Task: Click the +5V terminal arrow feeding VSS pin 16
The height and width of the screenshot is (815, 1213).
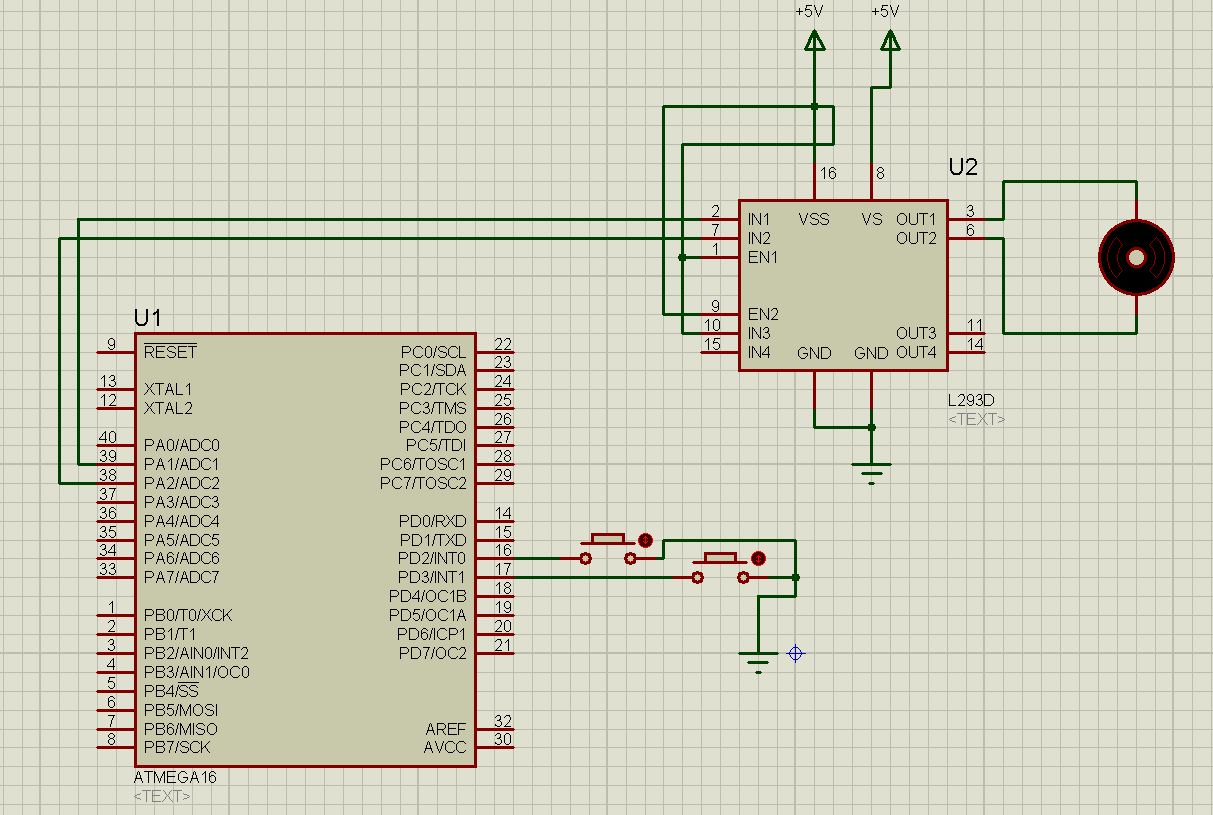Action: pyautogui.click(x=815, y=40)
